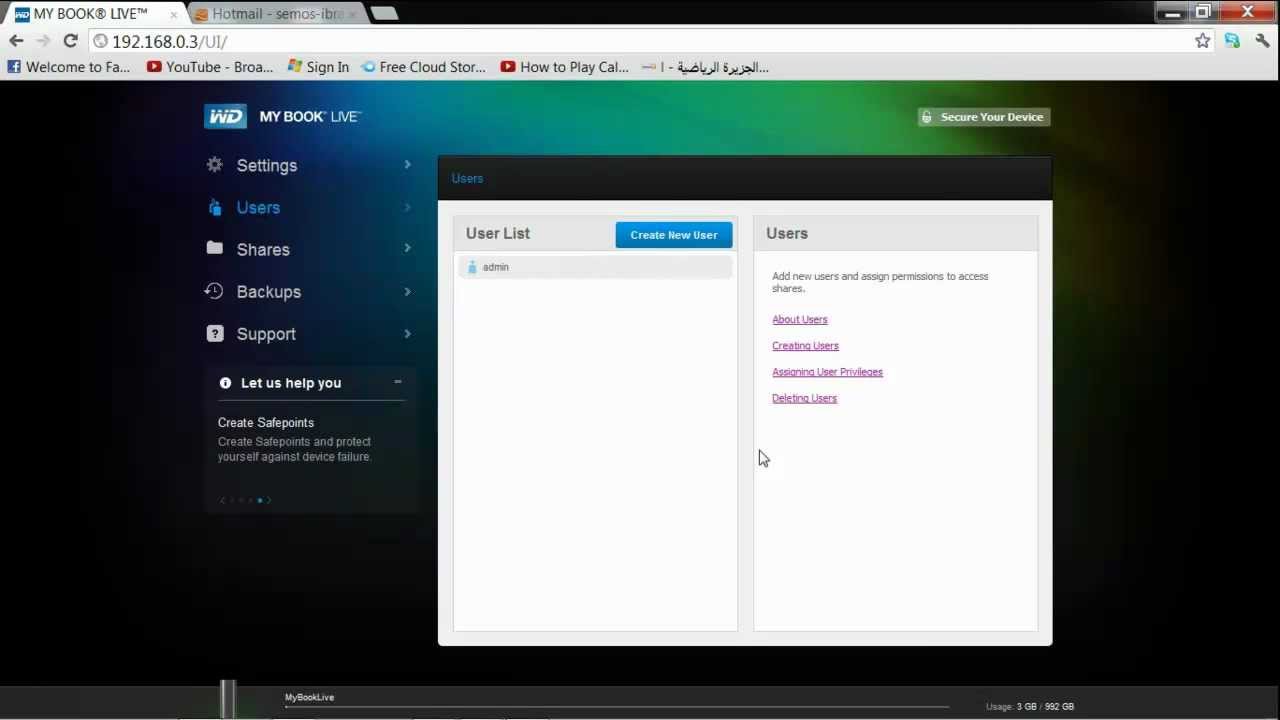The height and width of the screenshot is (720, 1280).
Task: Expand the Support menu chevron
Action: coord(407,333)
